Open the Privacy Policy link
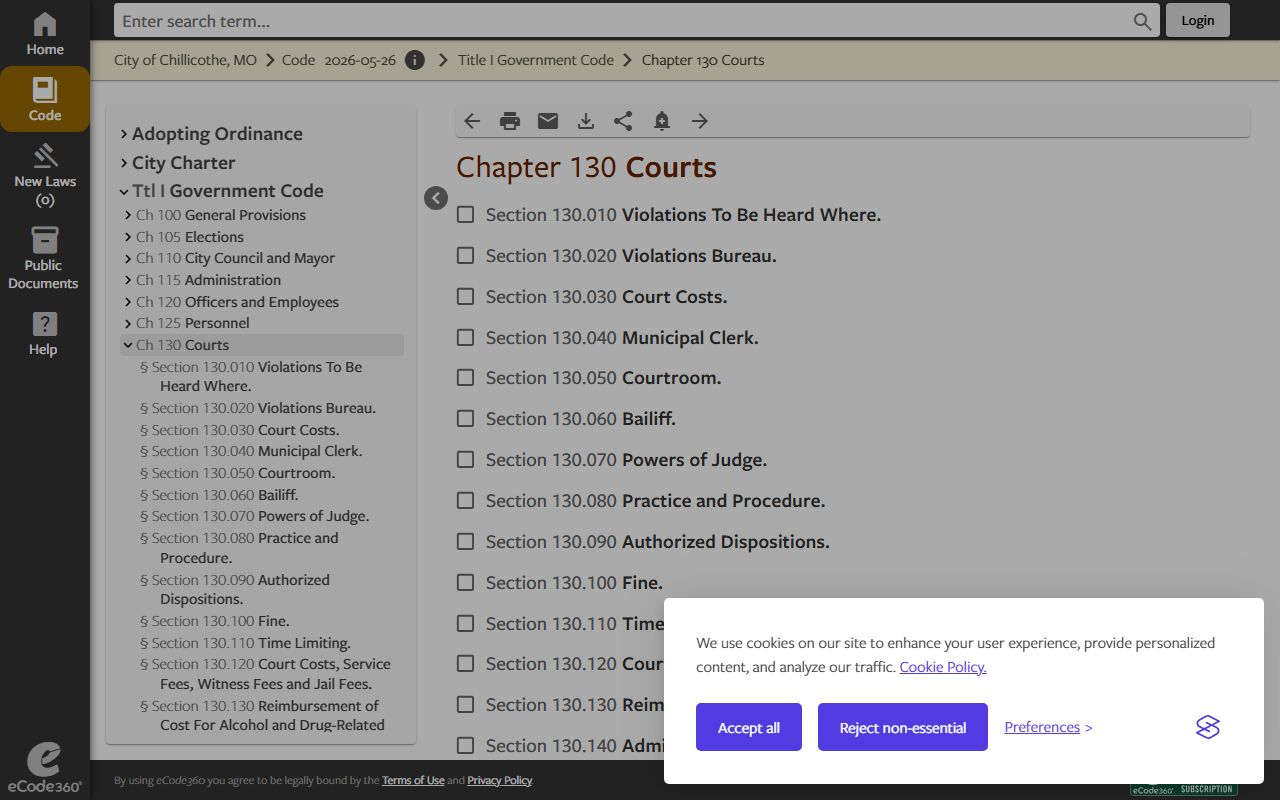The image size is (1280, 800). [x=499, y=780]
